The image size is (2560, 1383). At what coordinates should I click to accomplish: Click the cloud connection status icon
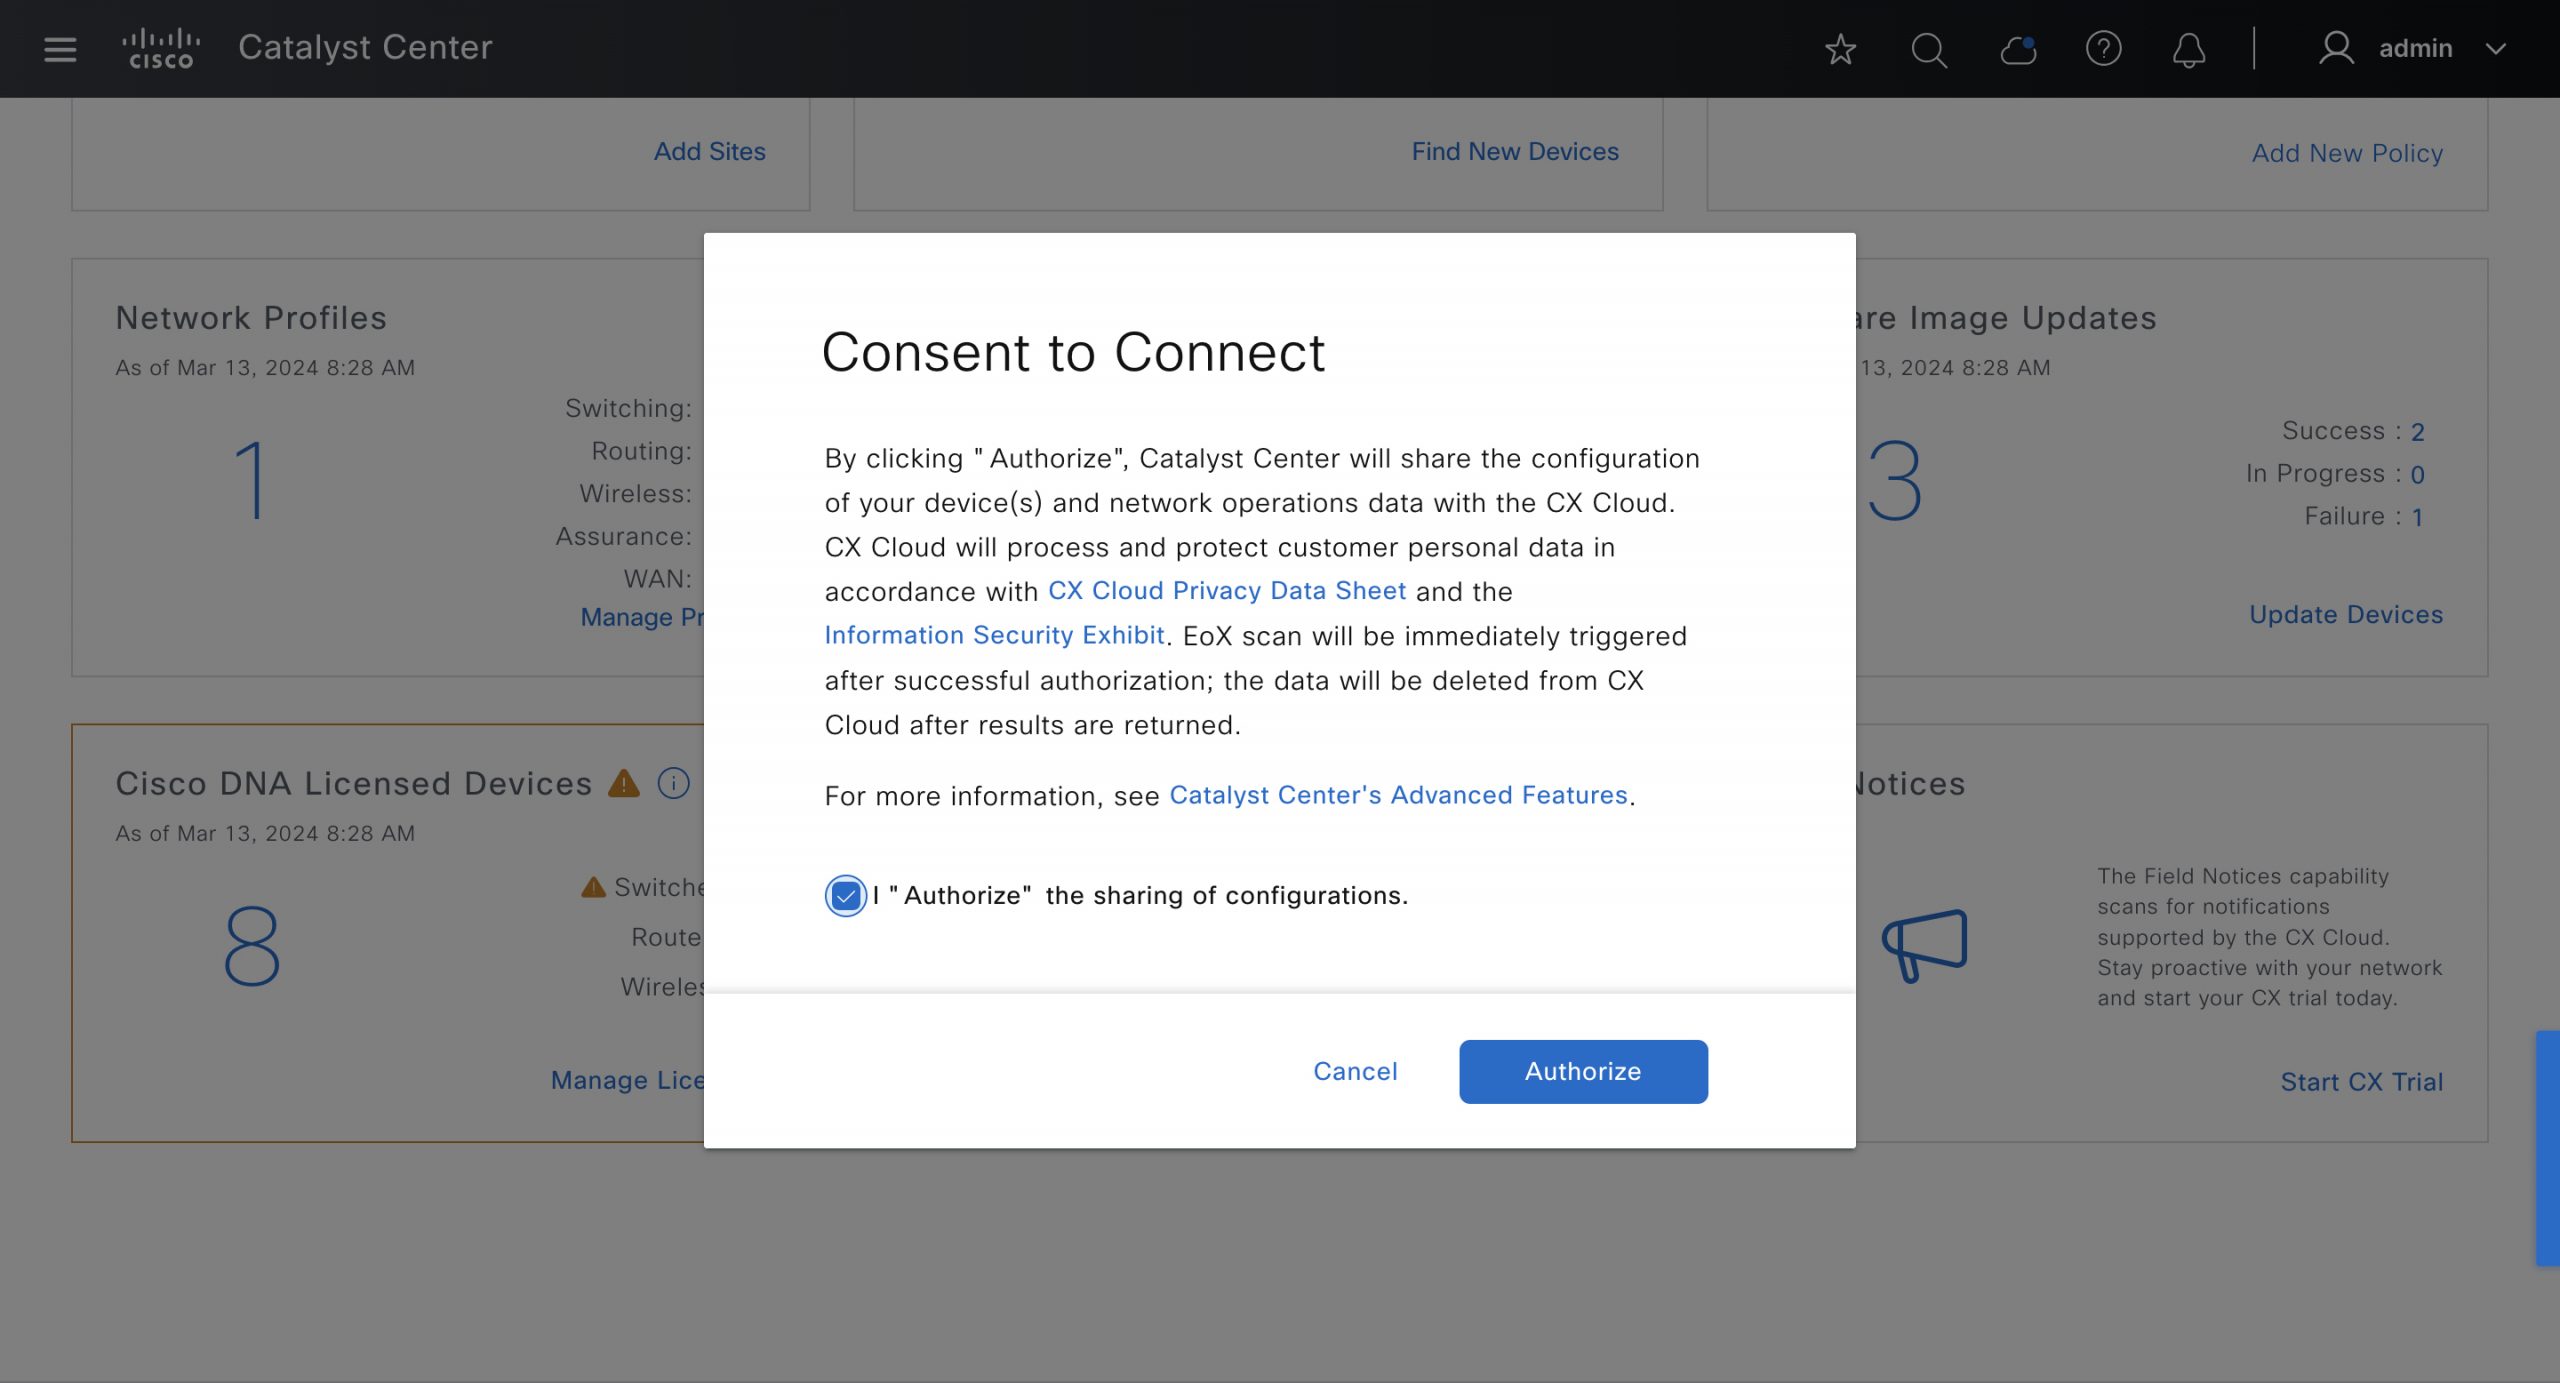click(2018, 49)
